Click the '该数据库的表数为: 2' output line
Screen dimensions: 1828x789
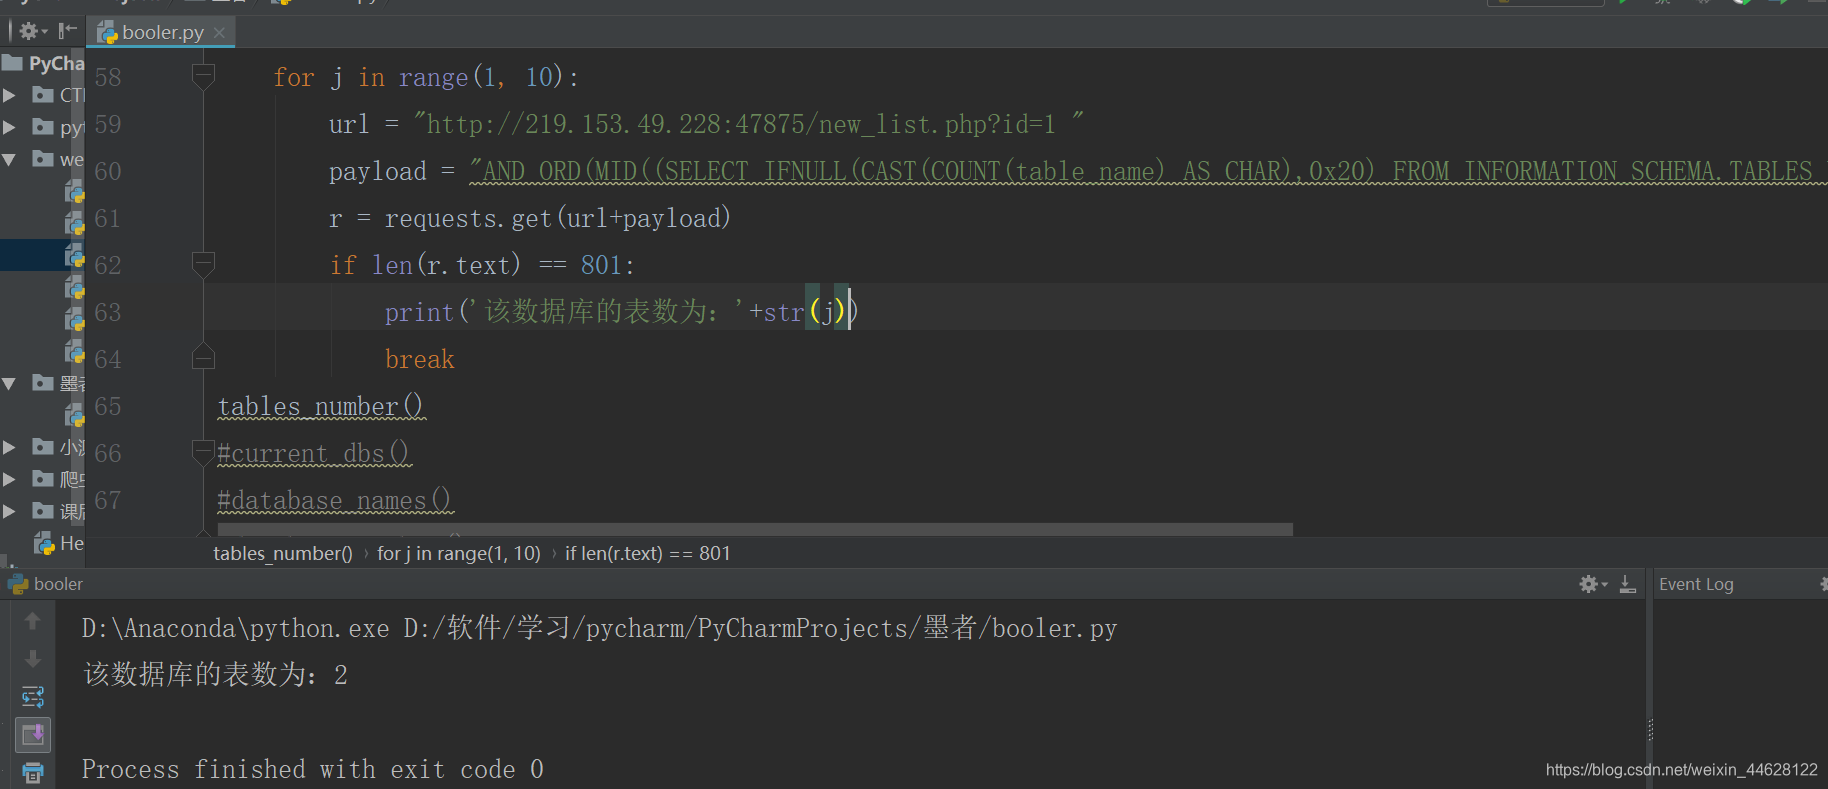(215, 675)
